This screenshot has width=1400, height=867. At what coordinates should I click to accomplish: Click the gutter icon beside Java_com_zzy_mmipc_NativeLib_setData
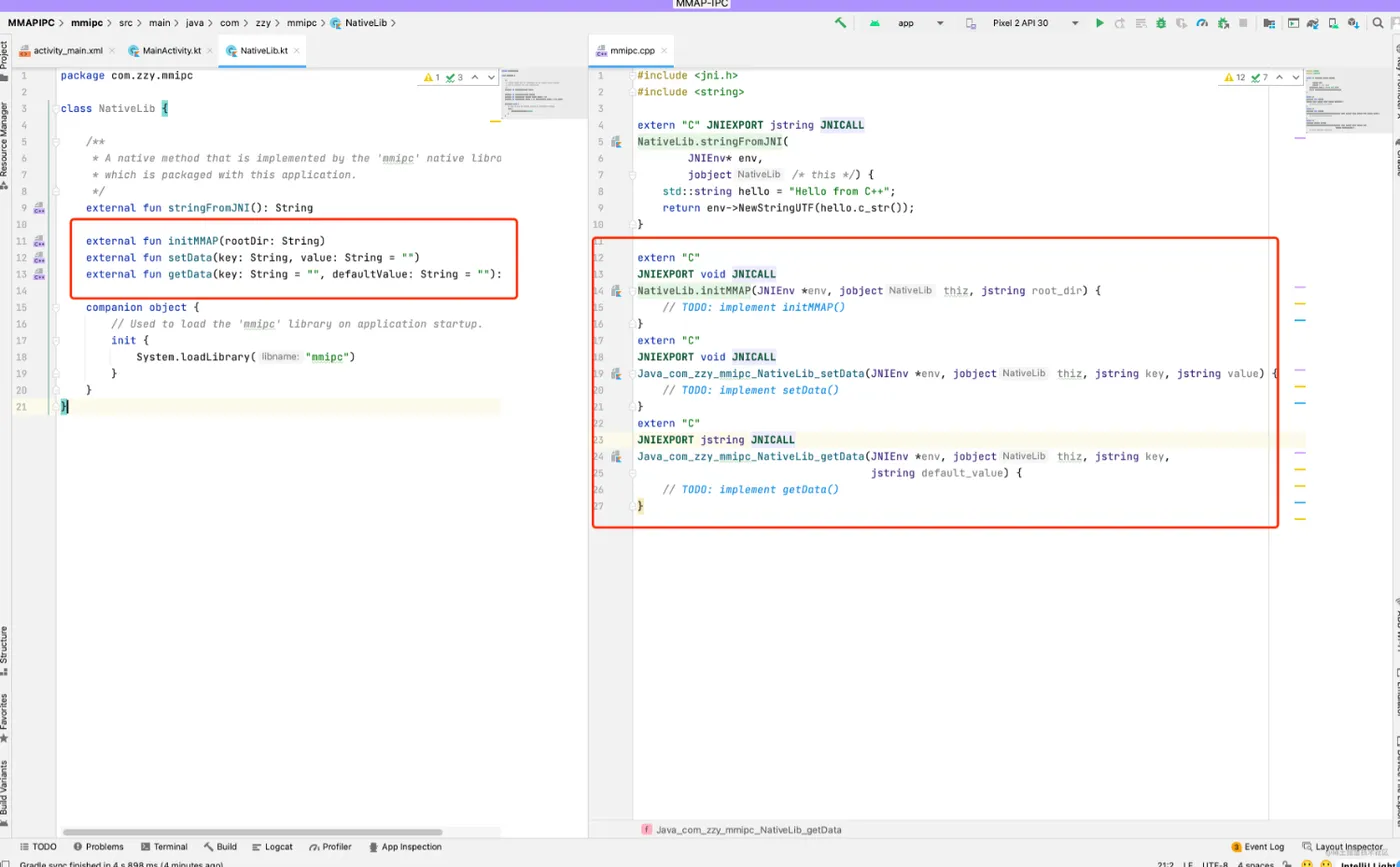pos(616,373)
